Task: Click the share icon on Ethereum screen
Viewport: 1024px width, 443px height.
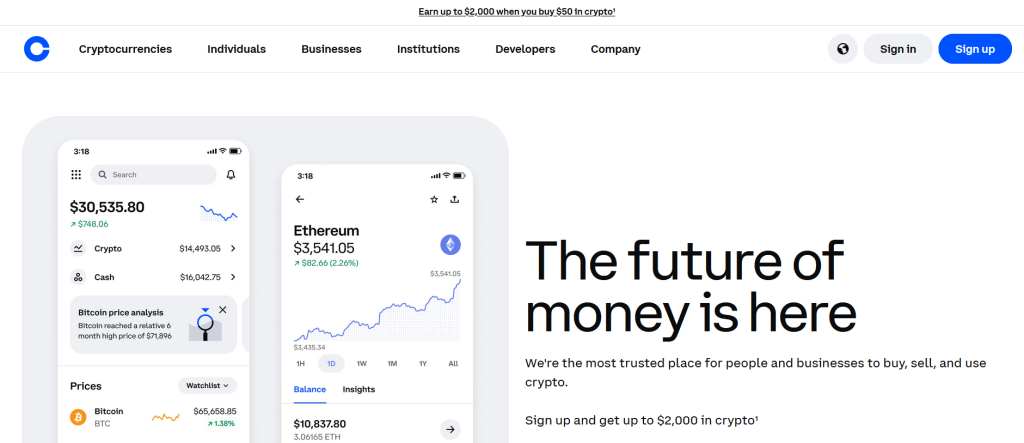Action: click(455, 199)
